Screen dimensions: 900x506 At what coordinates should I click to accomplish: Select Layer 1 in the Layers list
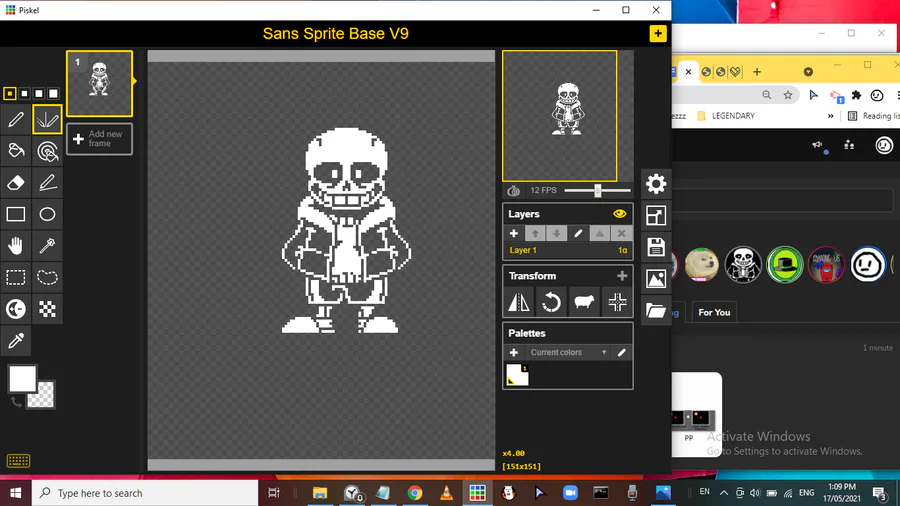pyautogui.click(x=568, y=250)
